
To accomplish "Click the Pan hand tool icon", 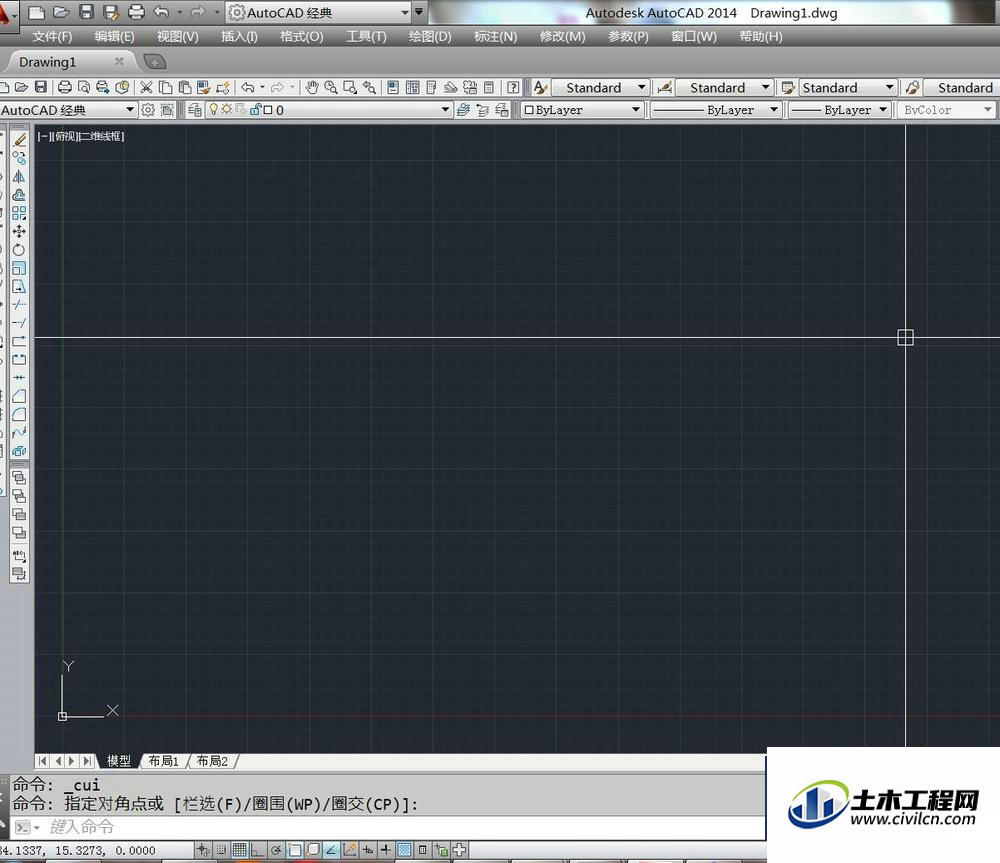I will (x=311, y=87).
